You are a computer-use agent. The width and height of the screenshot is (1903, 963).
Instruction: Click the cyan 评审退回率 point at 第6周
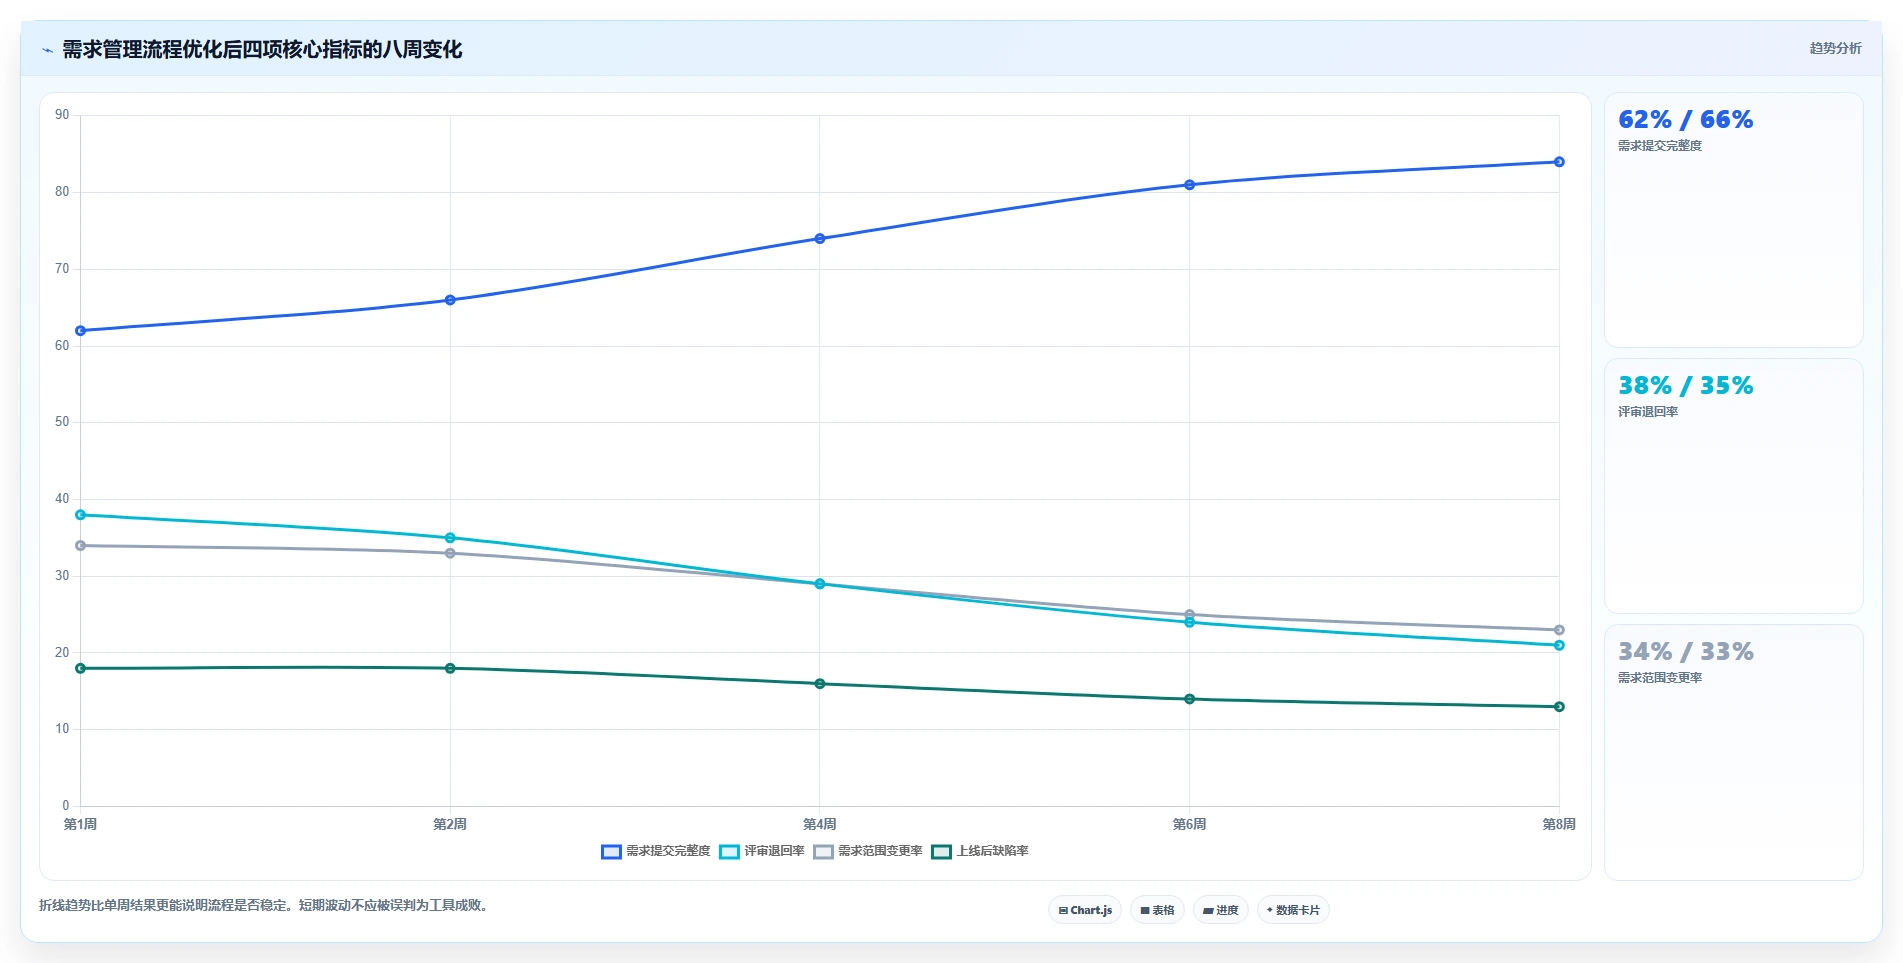click(1189, 623)
